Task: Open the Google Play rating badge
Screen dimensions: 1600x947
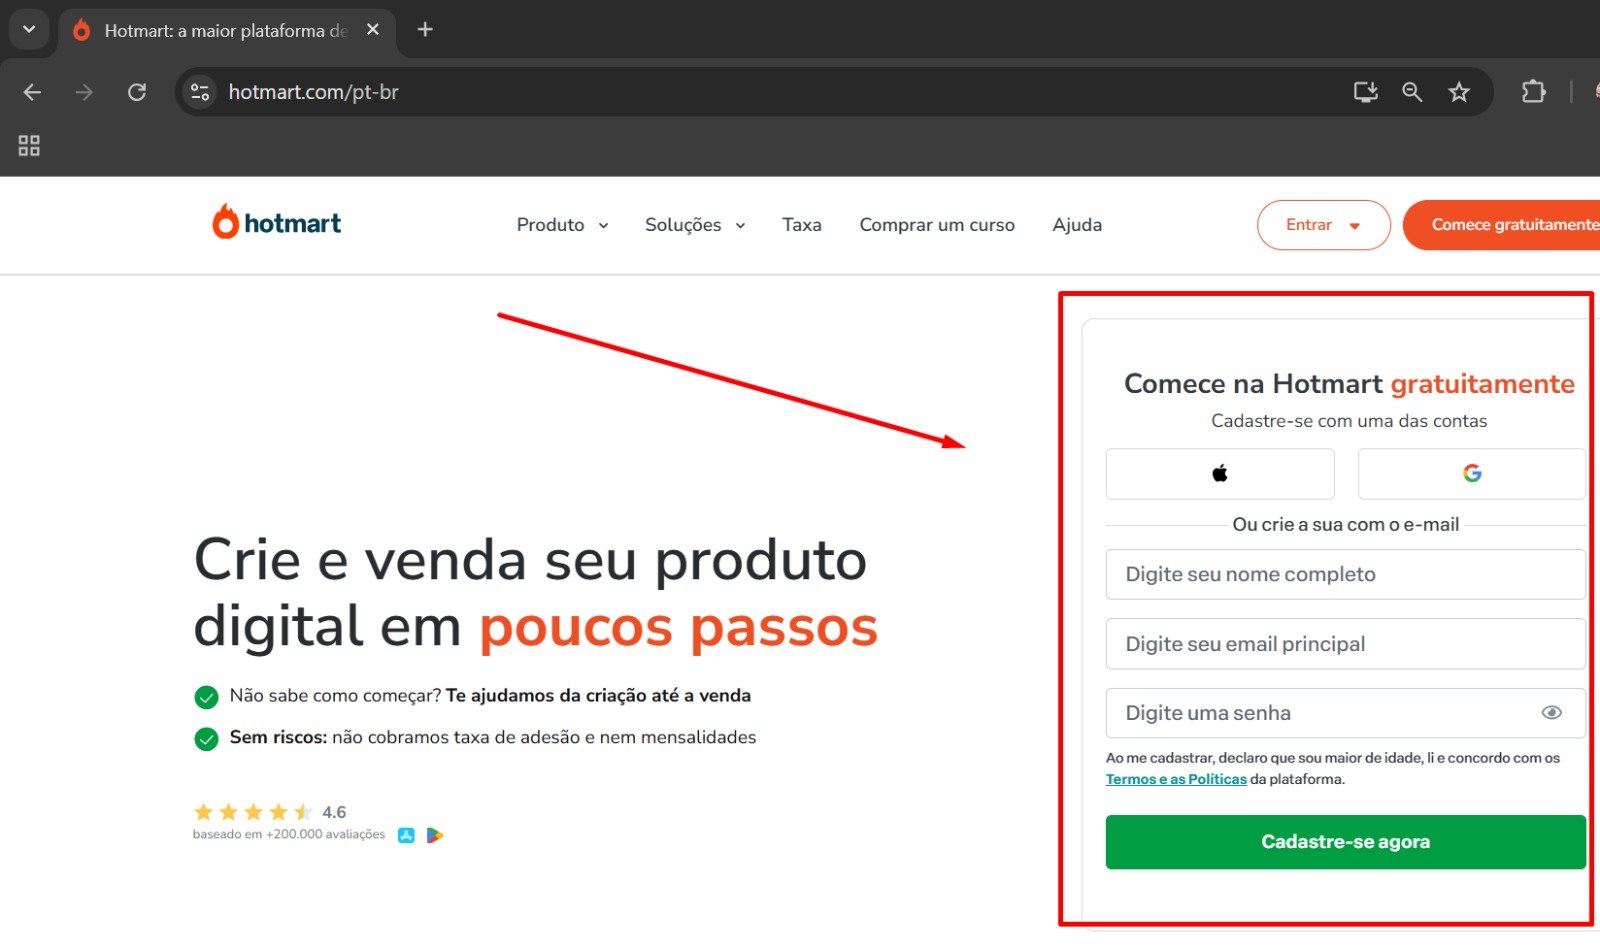Action: tap(435, 834)
